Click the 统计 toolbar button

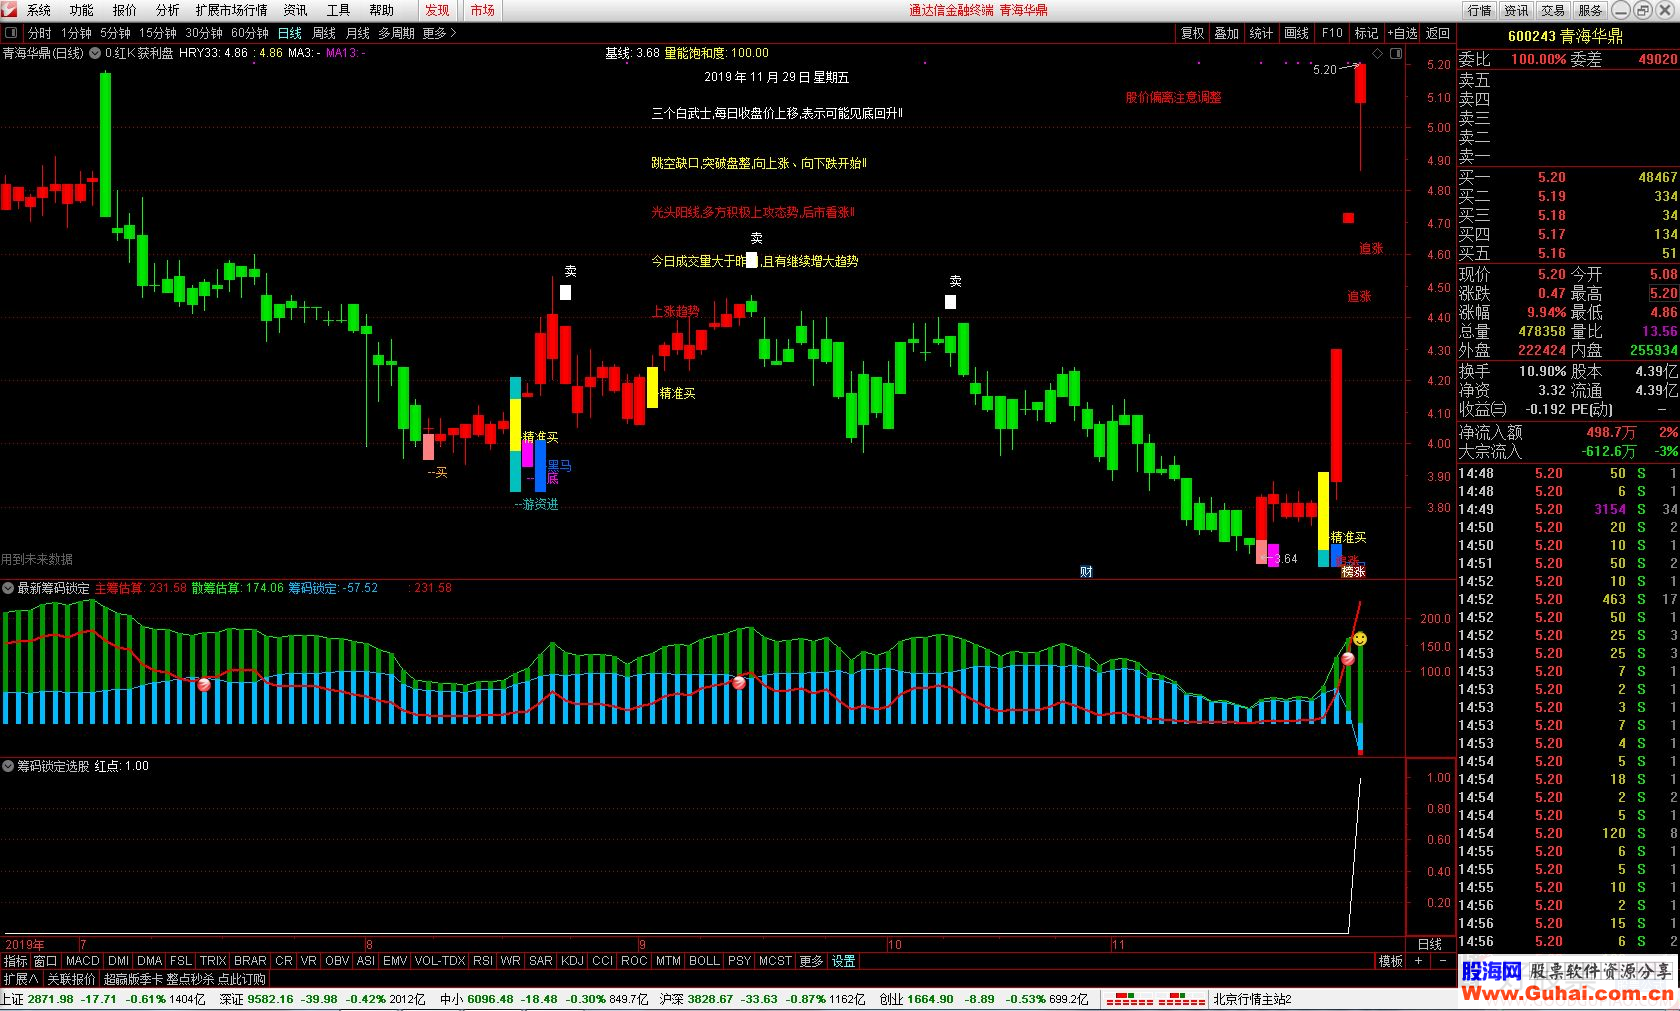(x=1262, y=33)
